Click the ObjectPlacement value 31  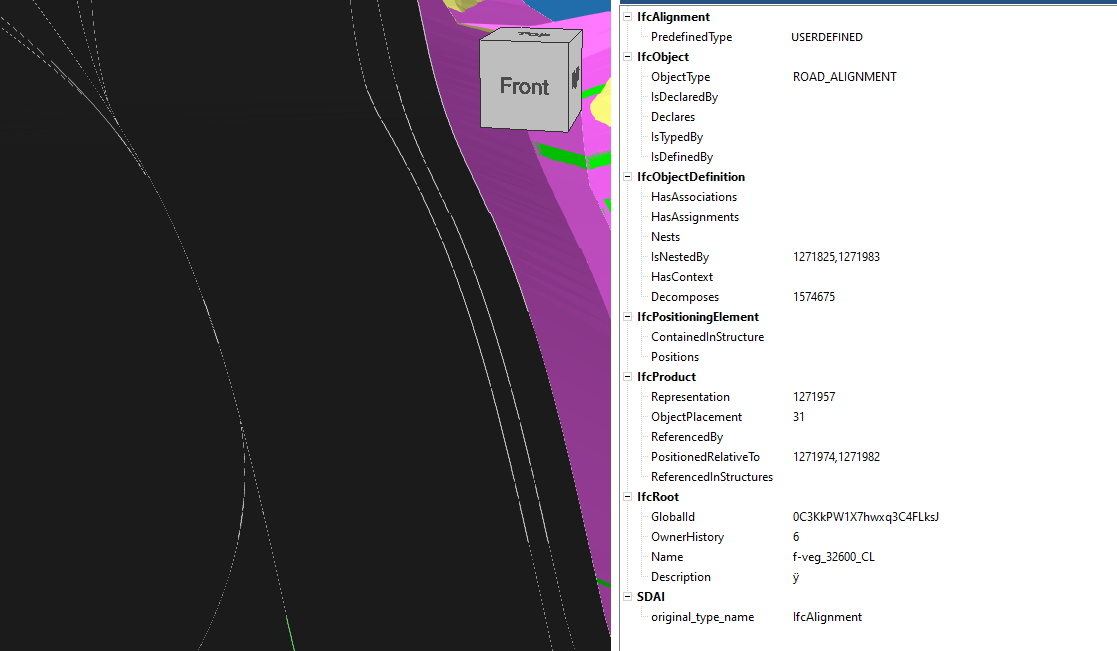pos(799,417)
